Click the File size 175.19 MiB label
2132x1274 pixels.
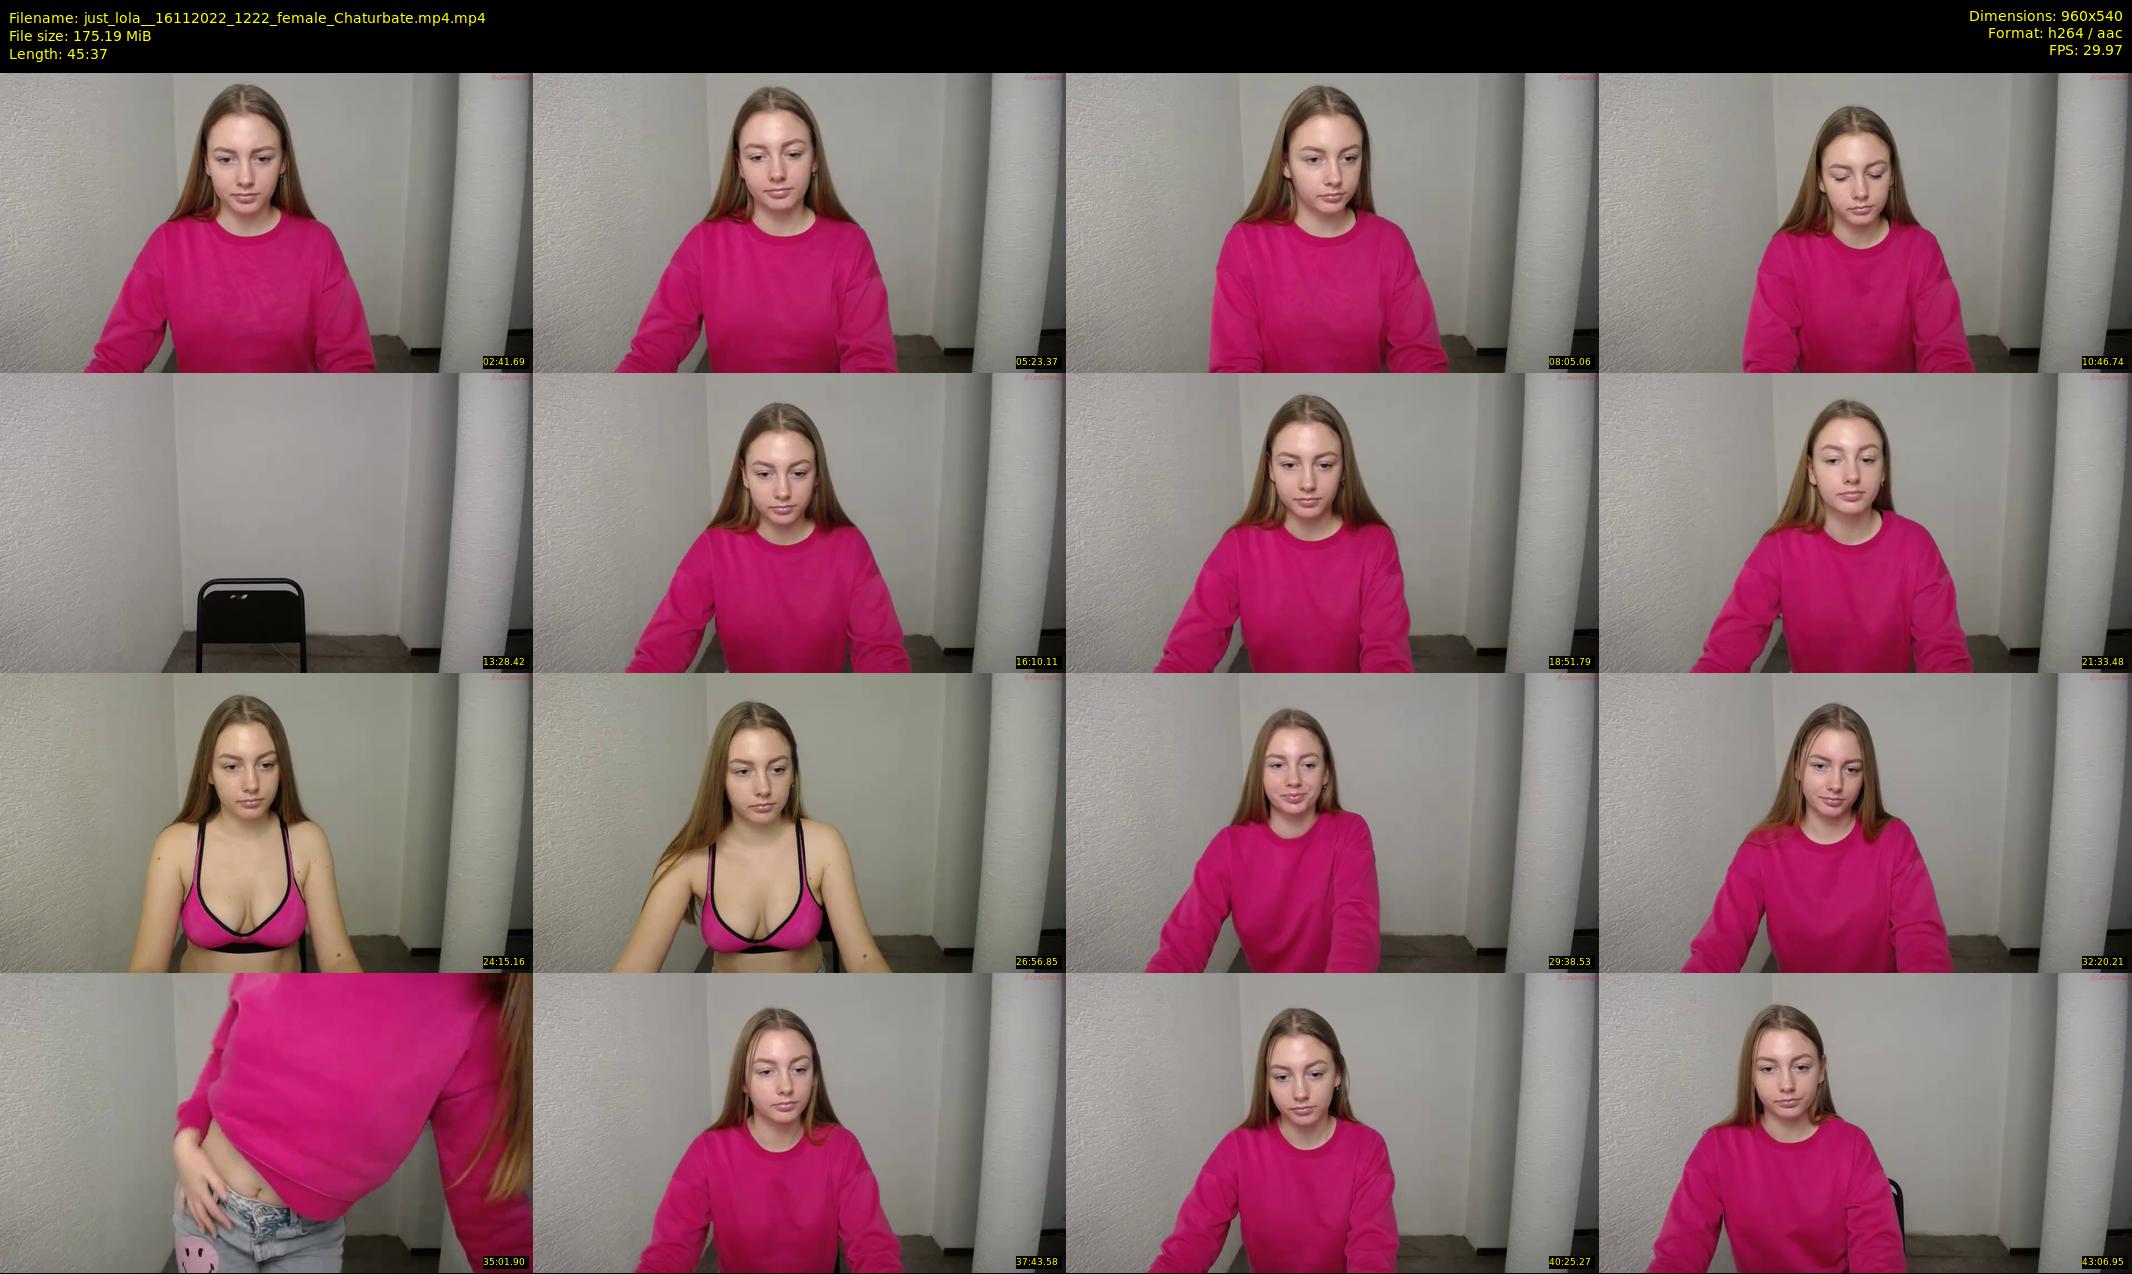(x=80, y=36)
